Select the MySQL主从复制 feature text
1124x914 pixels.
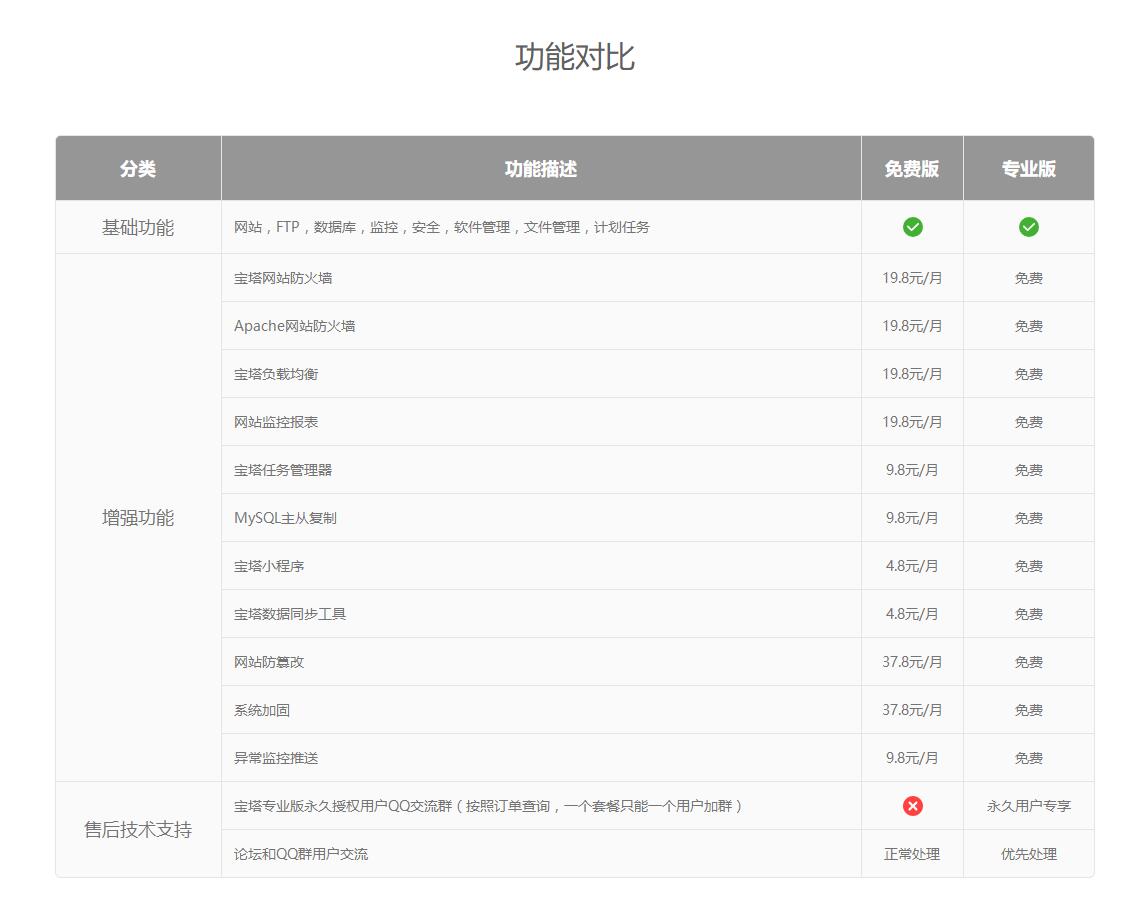285,518
